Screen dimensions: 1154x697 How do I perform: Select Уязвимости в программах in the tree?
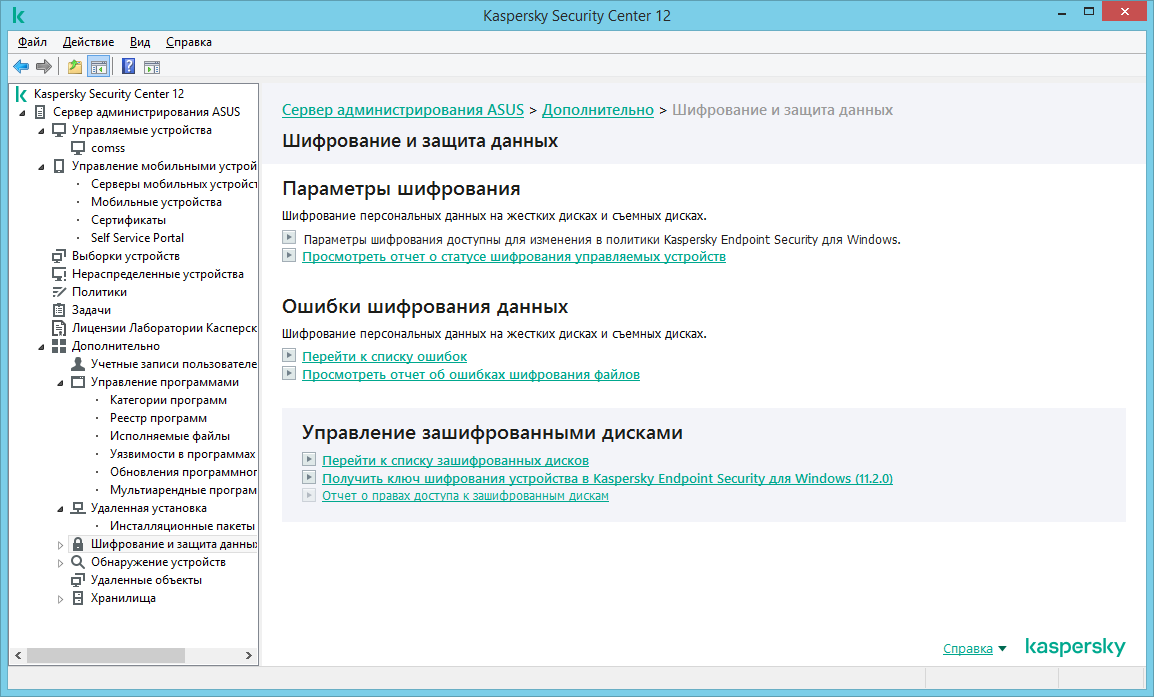click(183, 454)
